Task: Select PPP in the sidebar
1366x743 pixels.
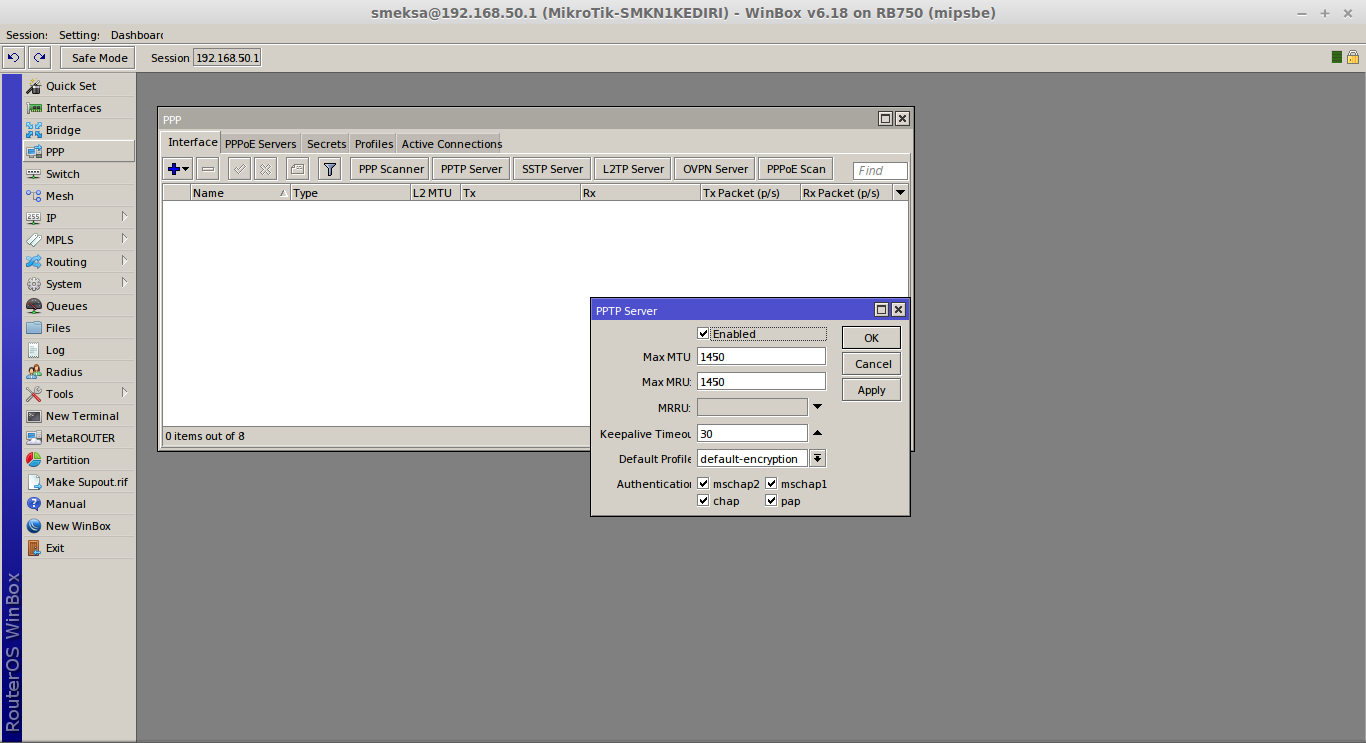Action: (79, 152)
